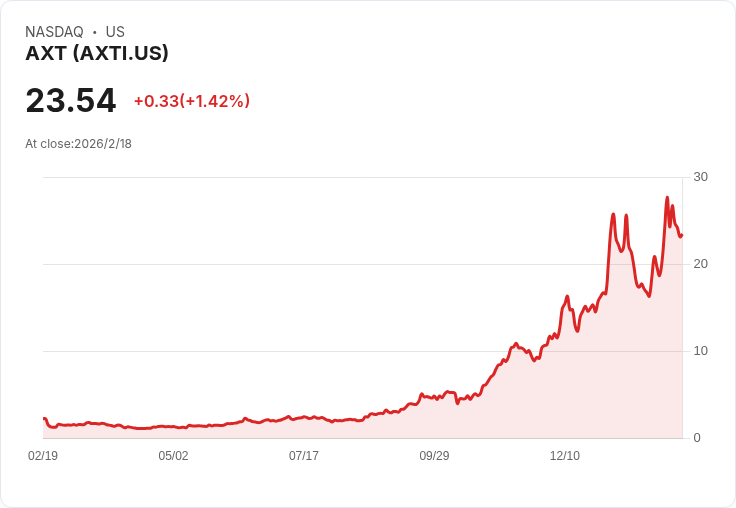Click the 07/17 date label on axis
The height and width of the screenshot is (508, 736).
tap(304, 455)
